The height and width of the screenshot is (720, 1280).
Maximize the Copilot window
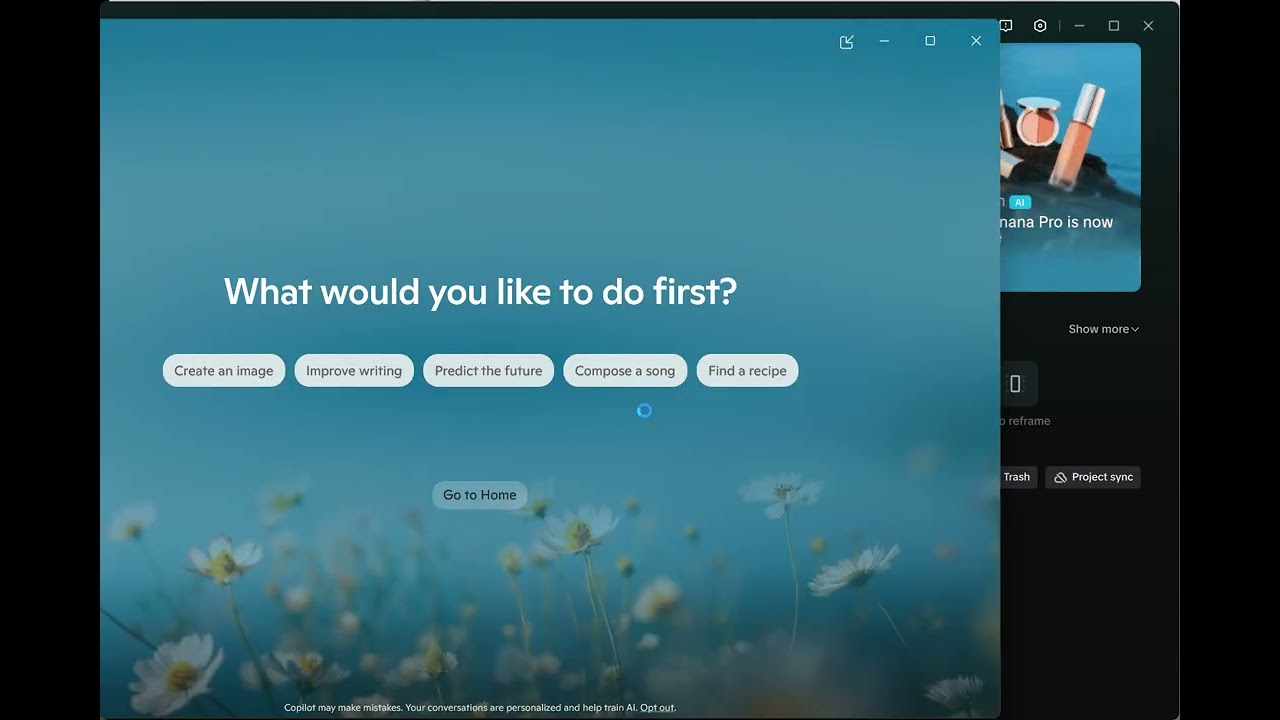(x=930, y=41)
